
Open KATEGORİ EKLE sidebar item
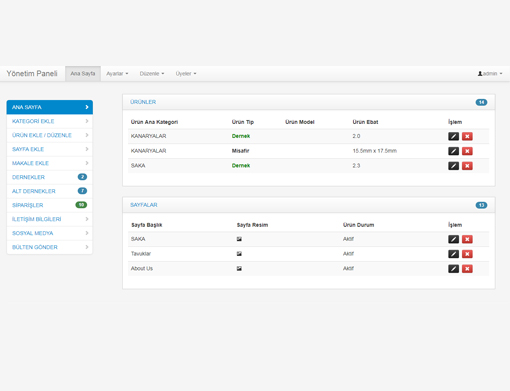50,121
